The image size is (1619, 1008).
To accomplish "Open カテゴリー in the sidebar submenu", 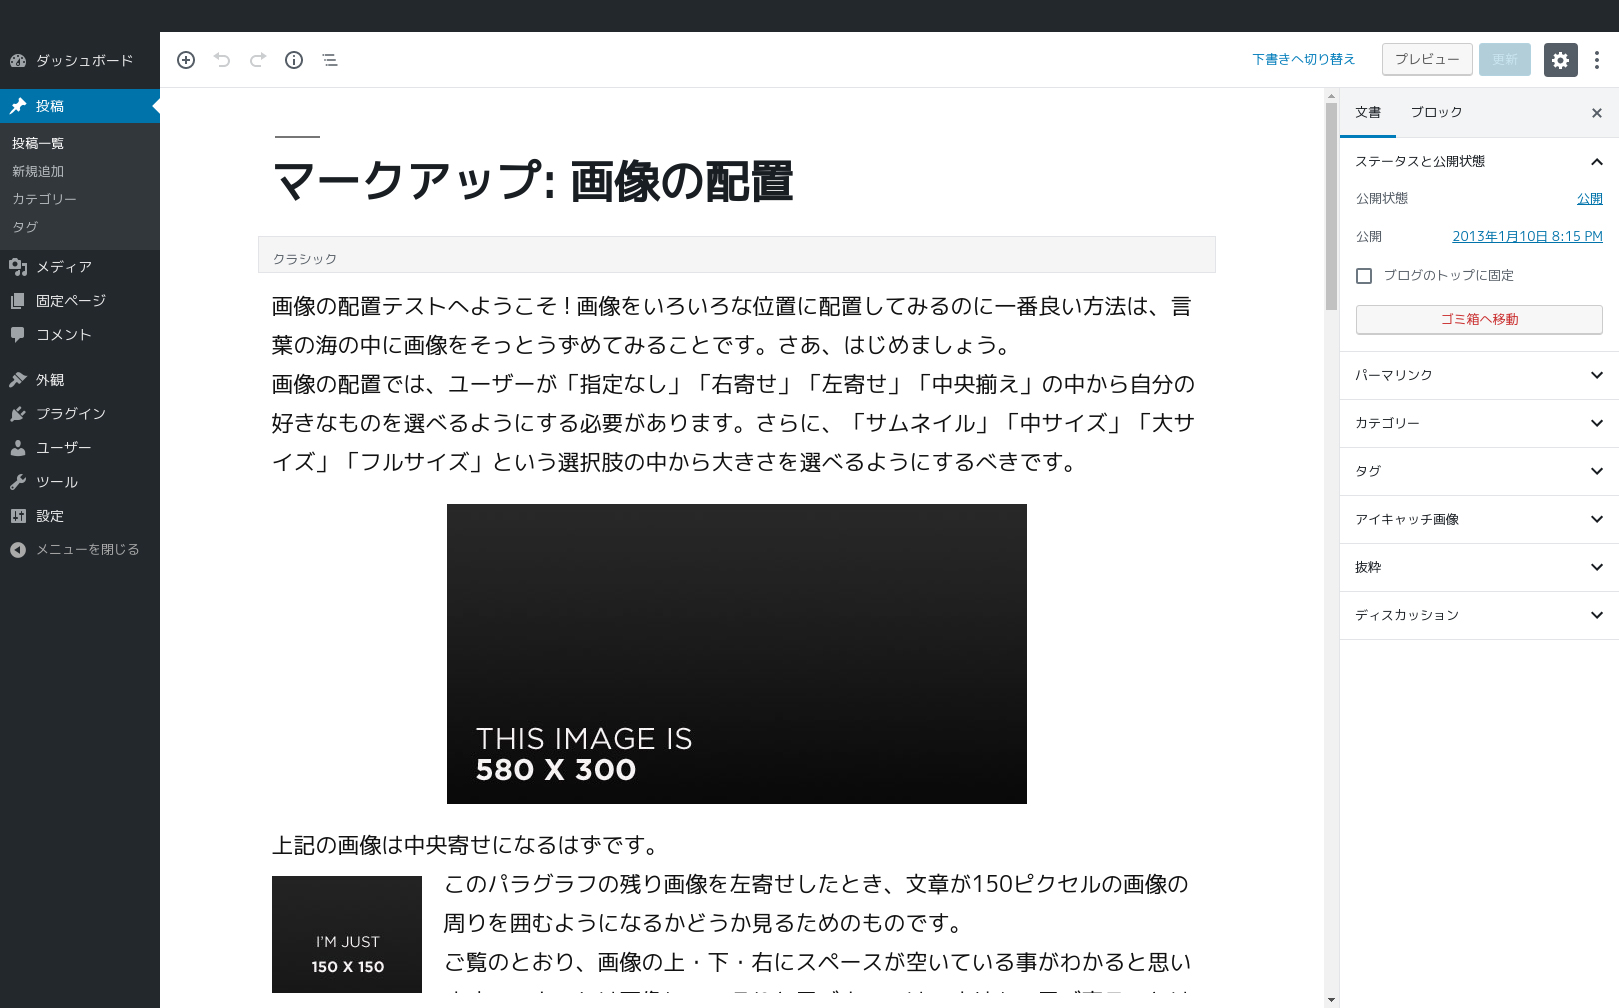I will 44,200.
